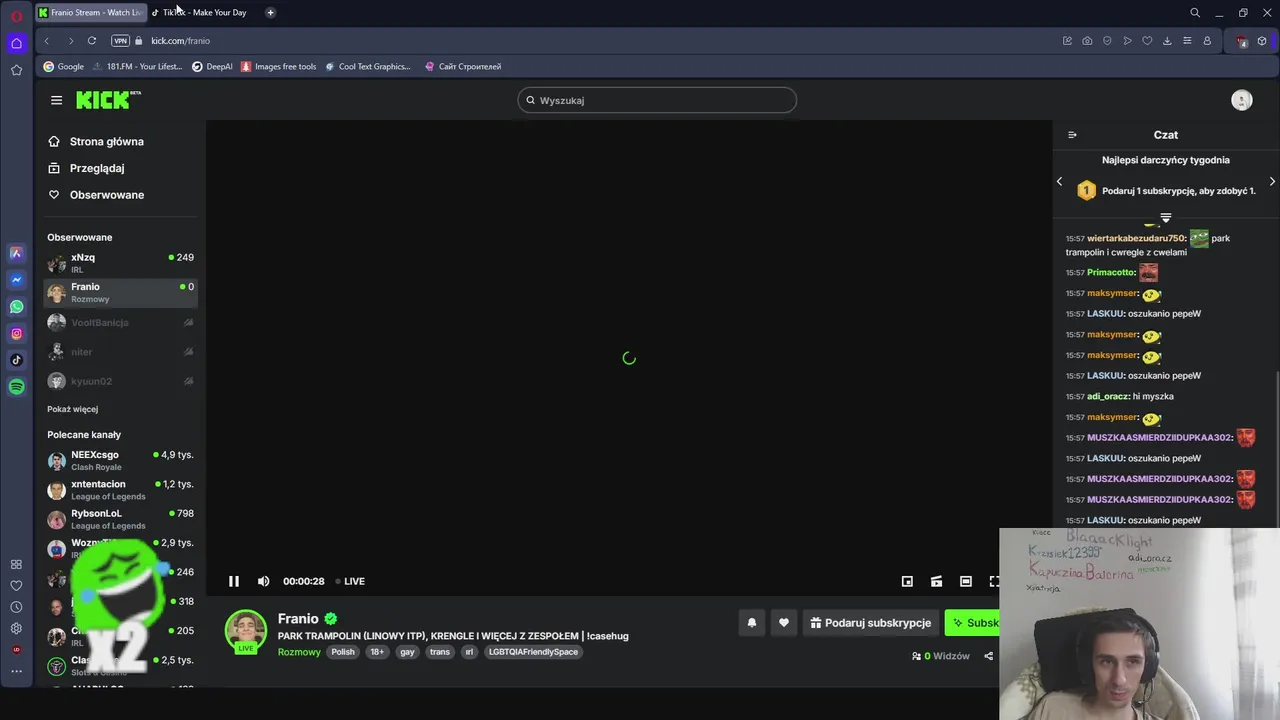Screen dimensions: 1280x720
Task: Collapse the chat panel icon
Action: [1072, 135]
